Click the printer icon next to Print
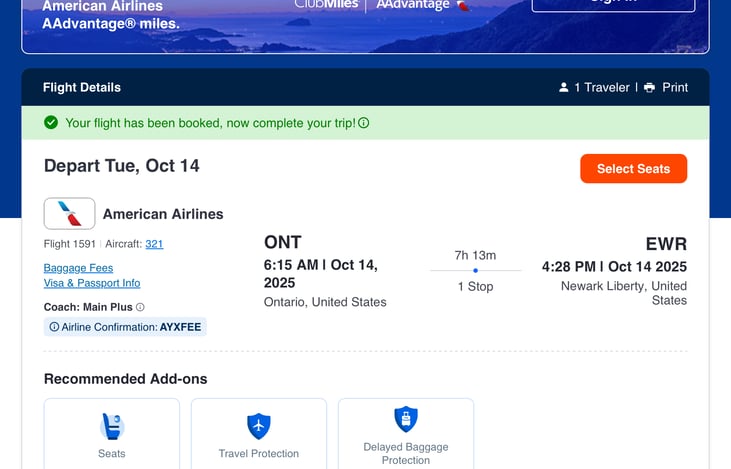The image size is (731, 469). 650,88
